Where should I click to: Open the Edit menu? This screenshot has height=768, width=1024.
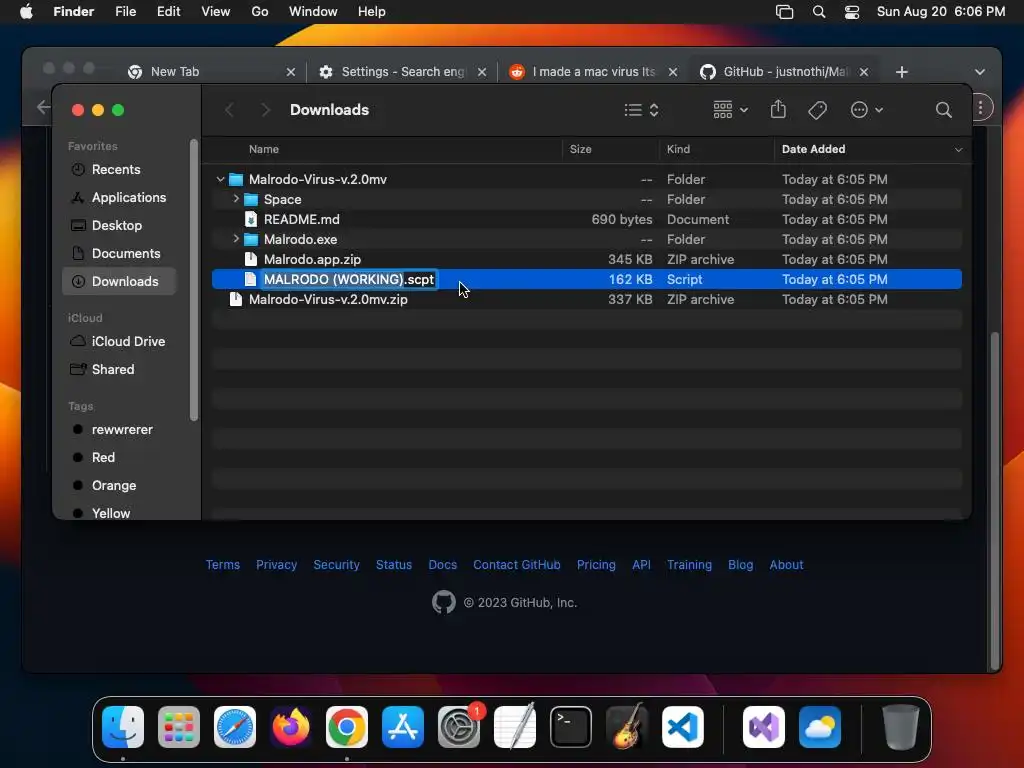tap(168, 12)
